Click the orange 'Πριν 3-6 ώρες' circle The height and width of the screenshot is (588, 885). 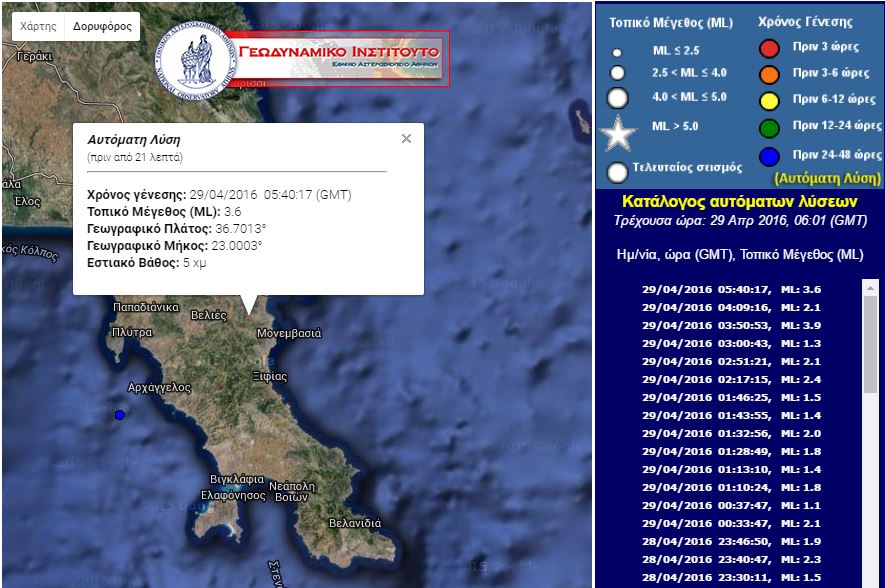pyautogui.click(x=770, y=74)
